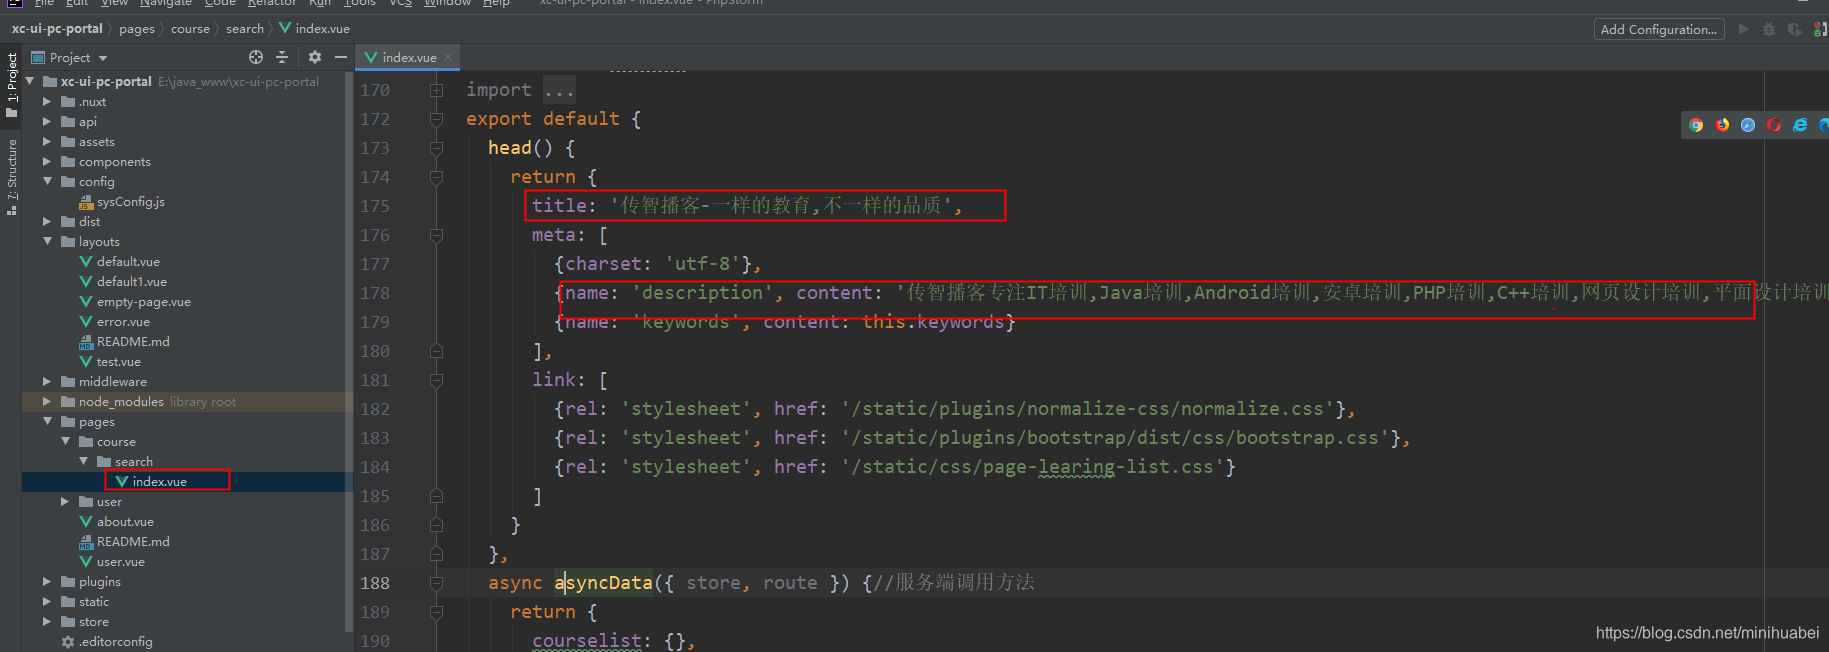
Task: Click the 'pages' breadcrumb in navigation bar
Action: (137, 29)
